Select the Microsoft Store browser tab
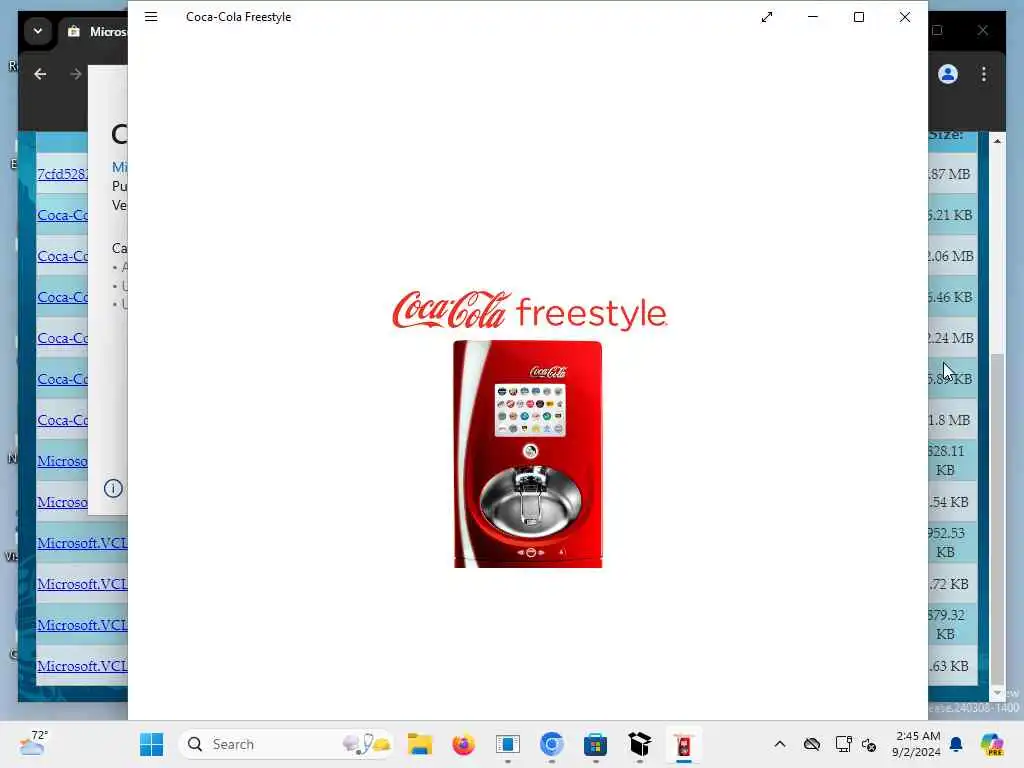The height and width of the screenshot is (768, 1024). point(96,31)
